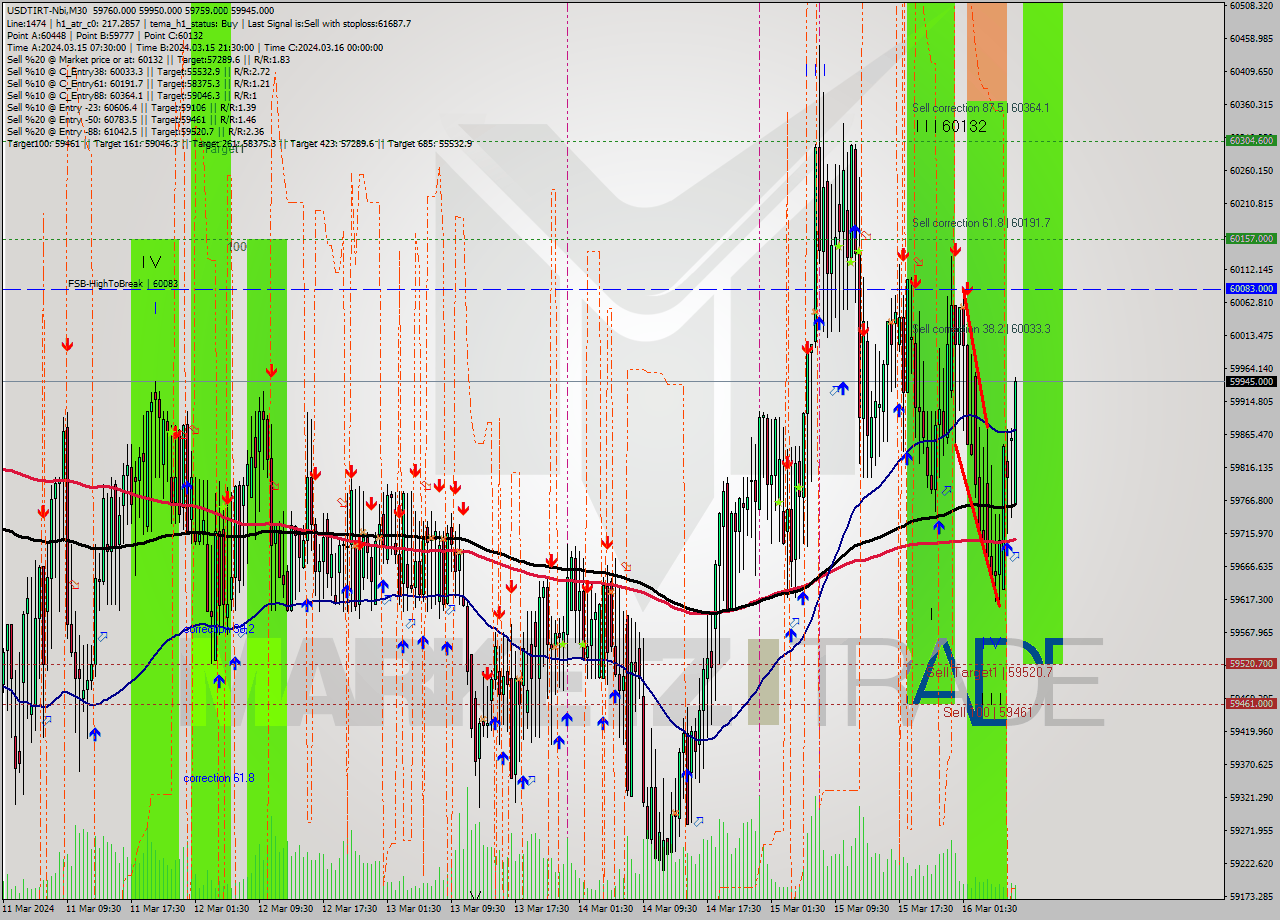
Task: Click the 'I V' wave label
Action: pyautogui.click(x=150, y=261)
